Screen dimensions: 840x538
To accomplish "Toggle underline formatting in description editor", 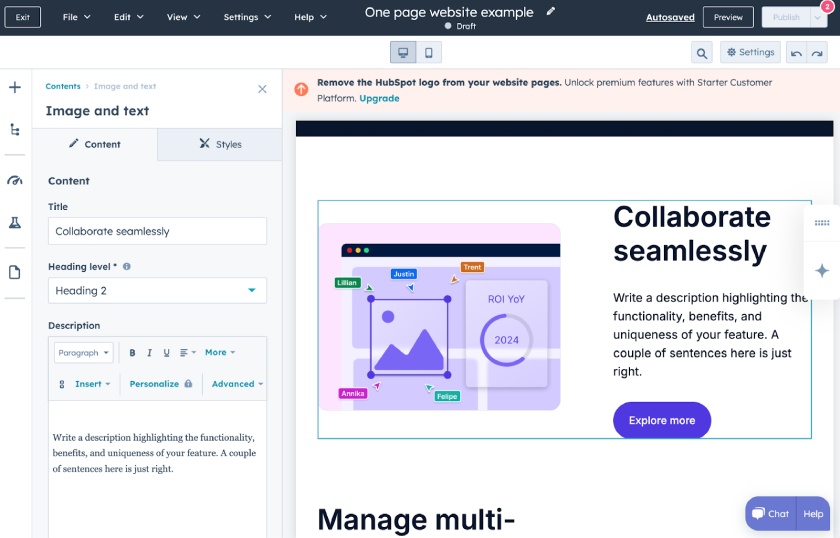I will click(x=167, y=353).
